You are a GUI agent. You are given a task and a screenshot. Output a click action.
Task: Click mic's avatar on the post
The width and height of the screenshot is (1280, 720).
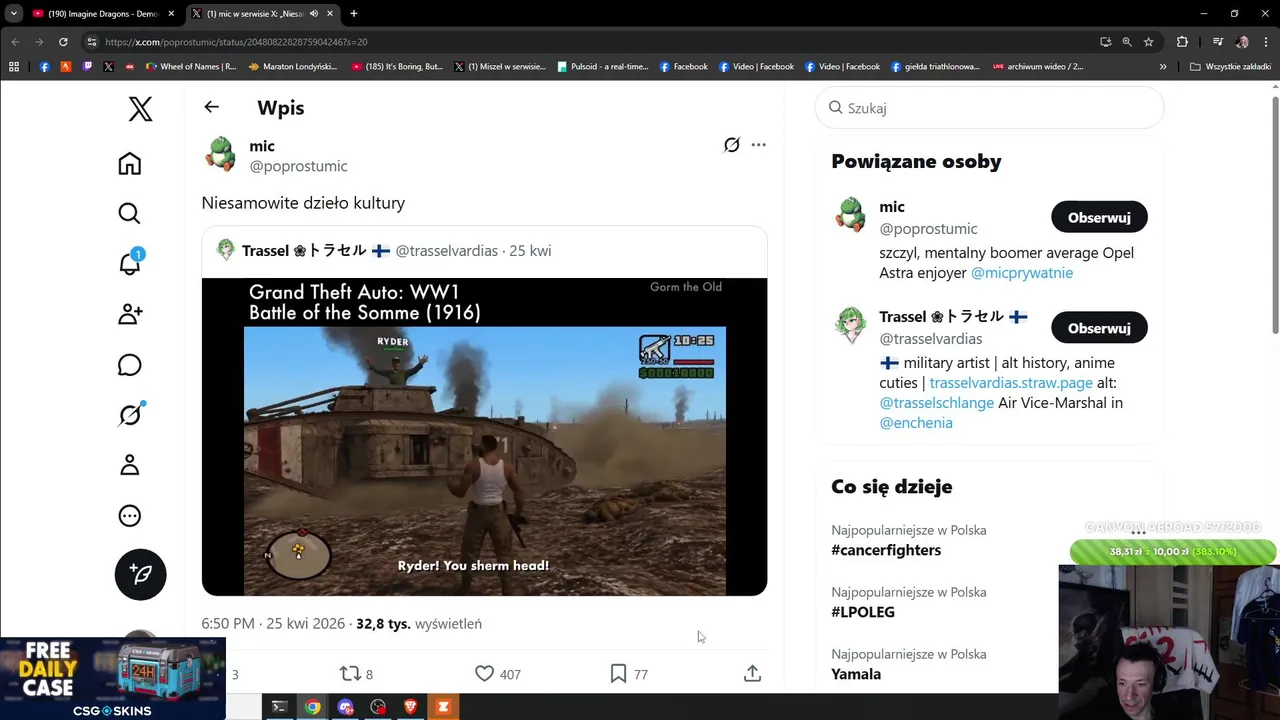coord(220,155)
